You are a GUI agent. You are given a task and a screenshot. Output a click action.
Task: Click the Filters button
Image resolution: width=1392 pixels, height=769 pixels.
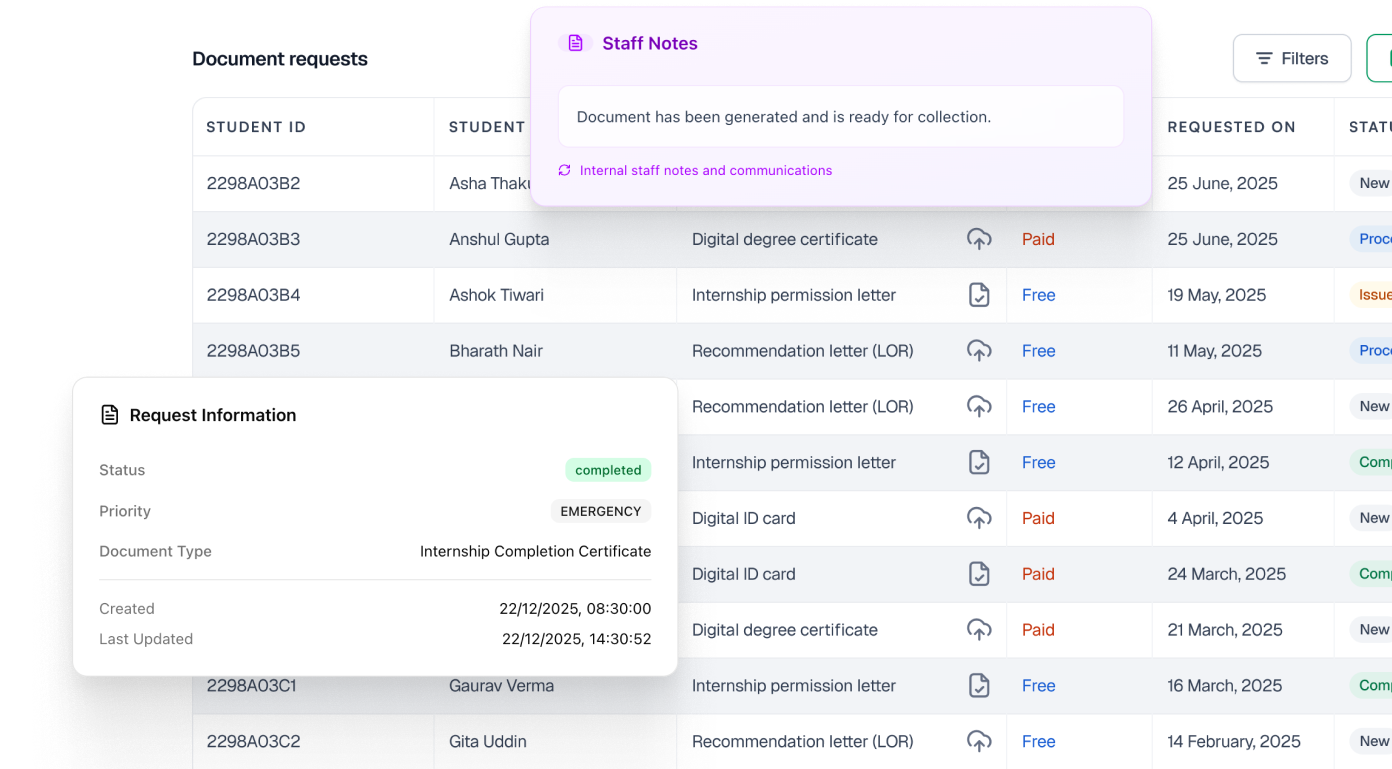click(1291, 58)
